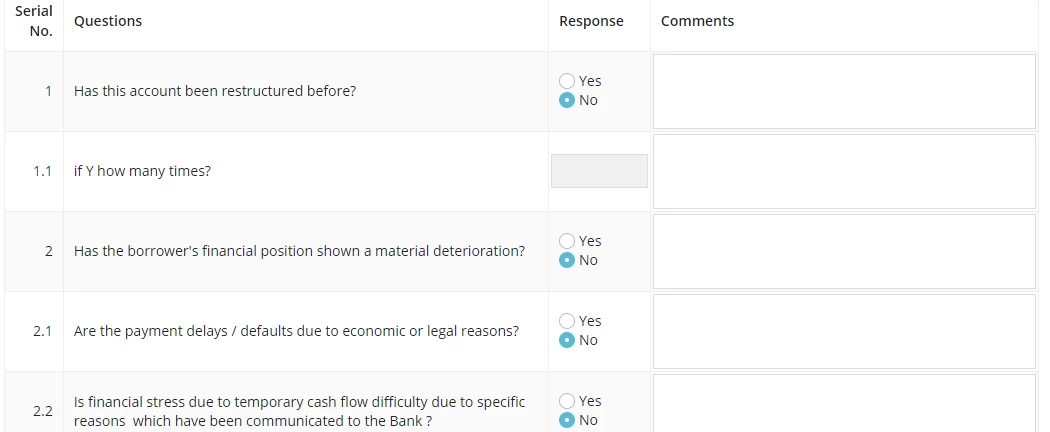This screenshot has height=432, width=1050.
Task: Choose No for material deterioration question
Action: coord(567,261)
